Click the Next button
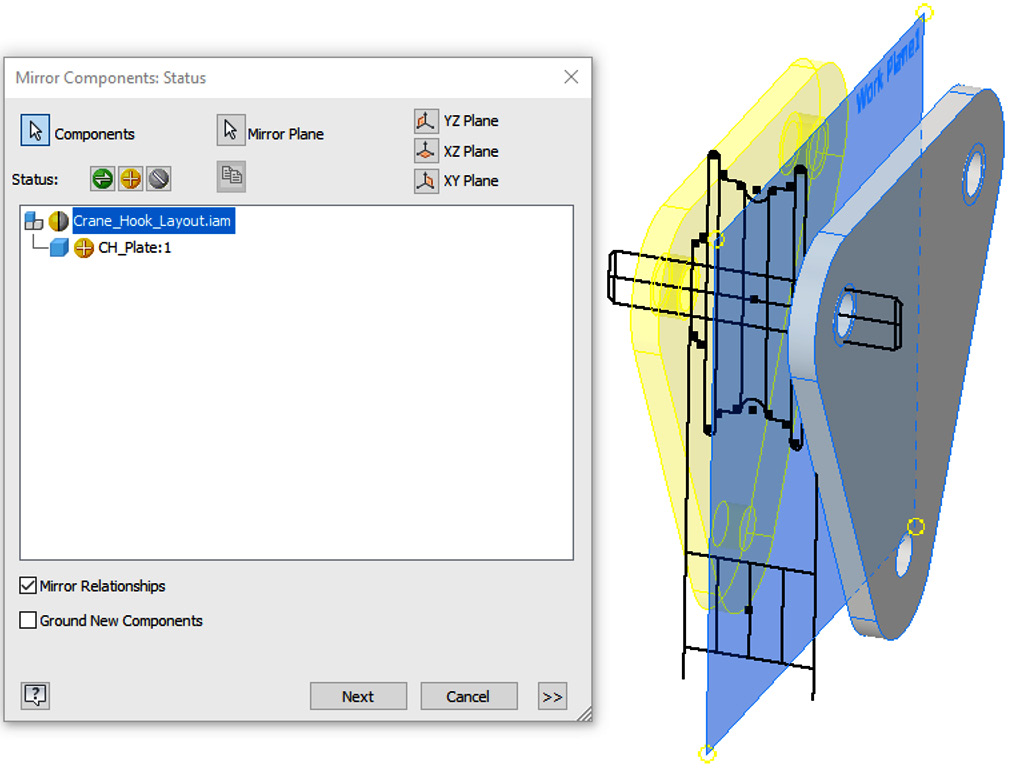The image size is (1012, 768). tap(358, 696)
